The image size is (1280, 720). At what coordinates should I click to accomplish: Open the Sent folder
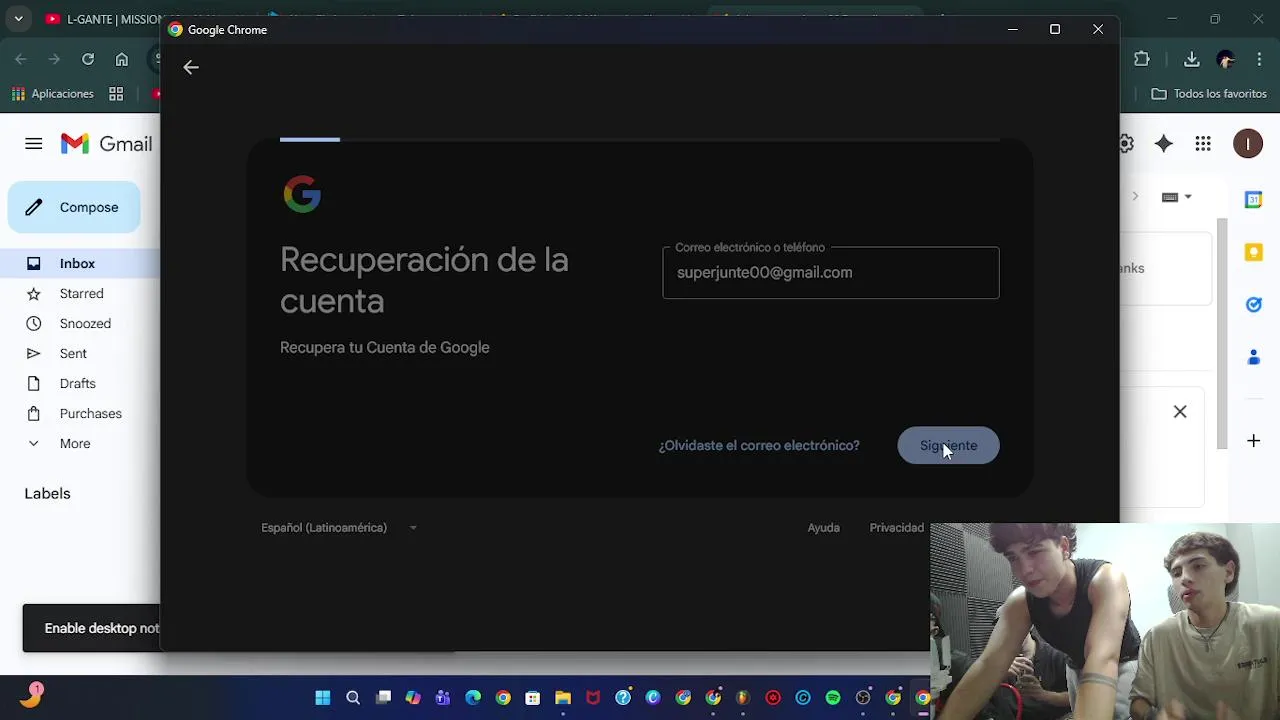73,353
